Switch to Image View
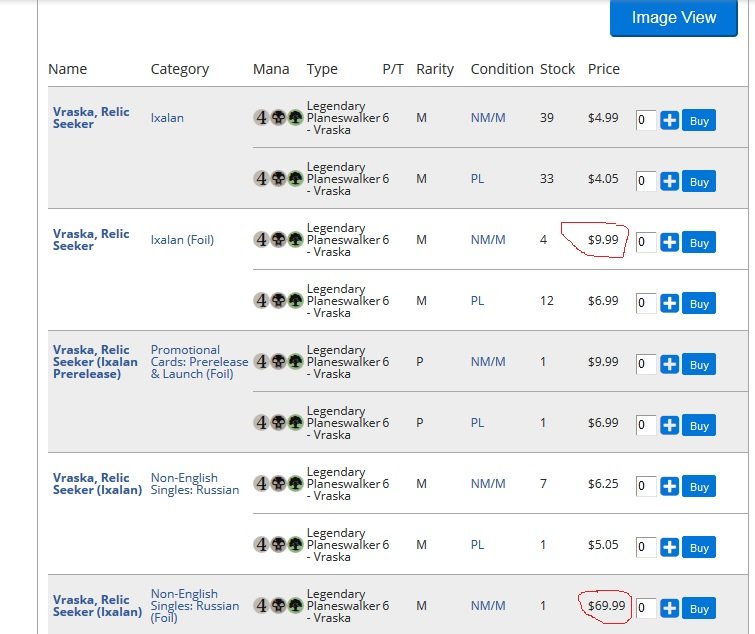Screen dimensions: 755x634 (x=673, y=18)
